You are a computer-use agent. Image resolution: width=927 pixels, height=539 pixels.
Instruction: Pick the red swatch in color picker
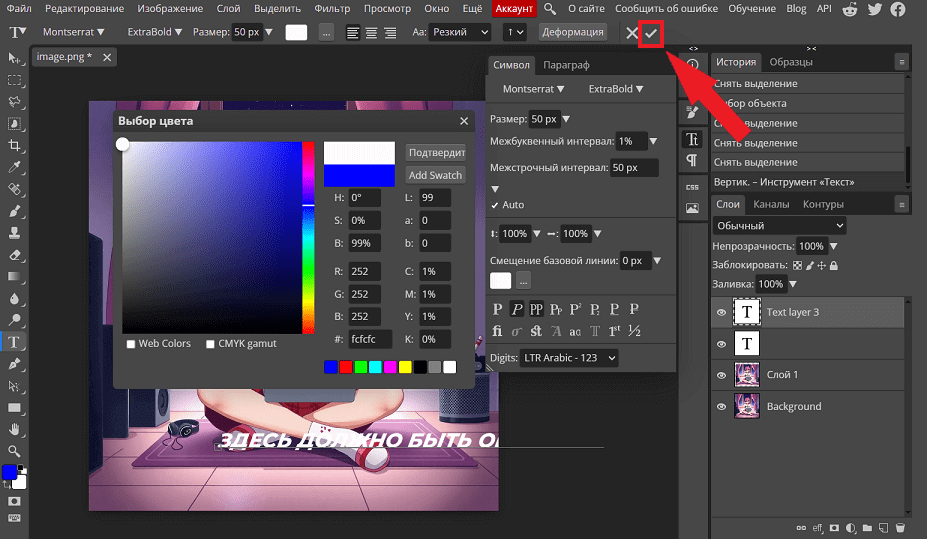(345, 367)
